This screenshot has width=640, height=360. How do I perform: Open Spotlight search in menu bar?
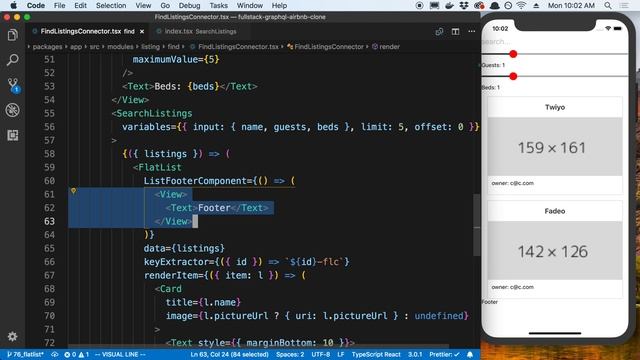pos(608,5)
